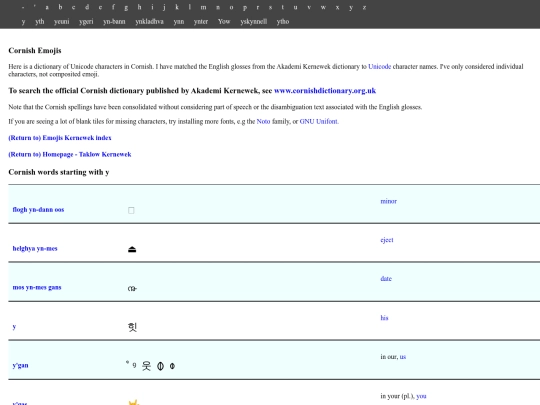The width and height of the screenshot is (540, 405).
Task: Click the 'eject' gloss link
Action: (x=387, y=240)
